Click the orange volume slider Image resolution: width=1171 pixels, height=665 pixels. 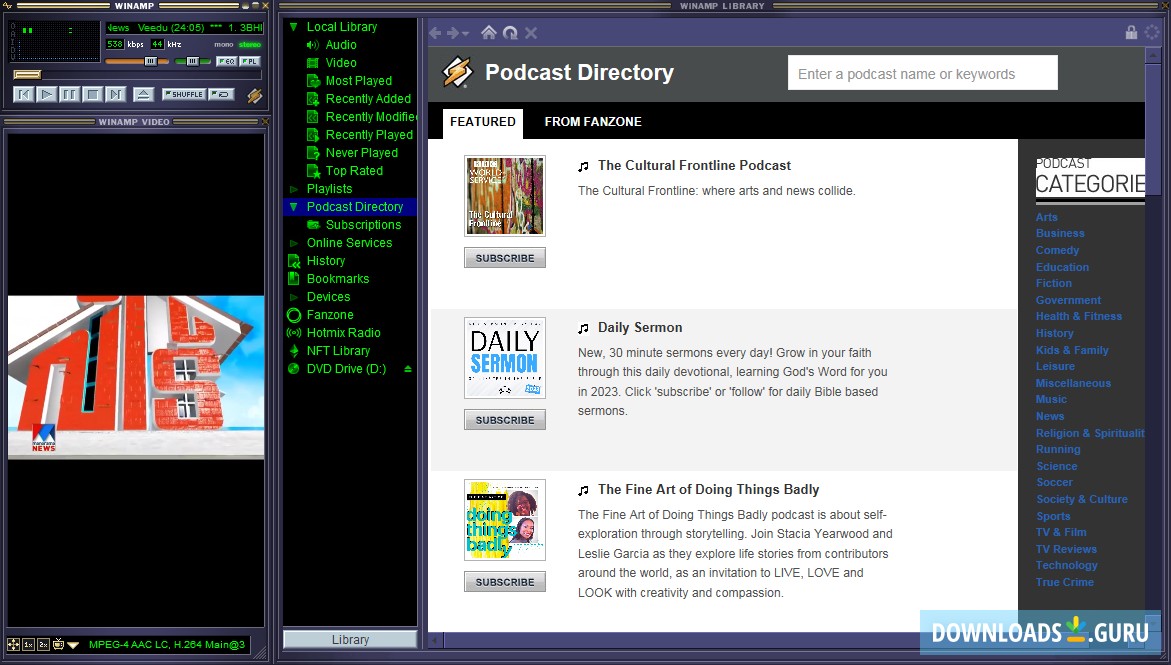coord(136,61)
